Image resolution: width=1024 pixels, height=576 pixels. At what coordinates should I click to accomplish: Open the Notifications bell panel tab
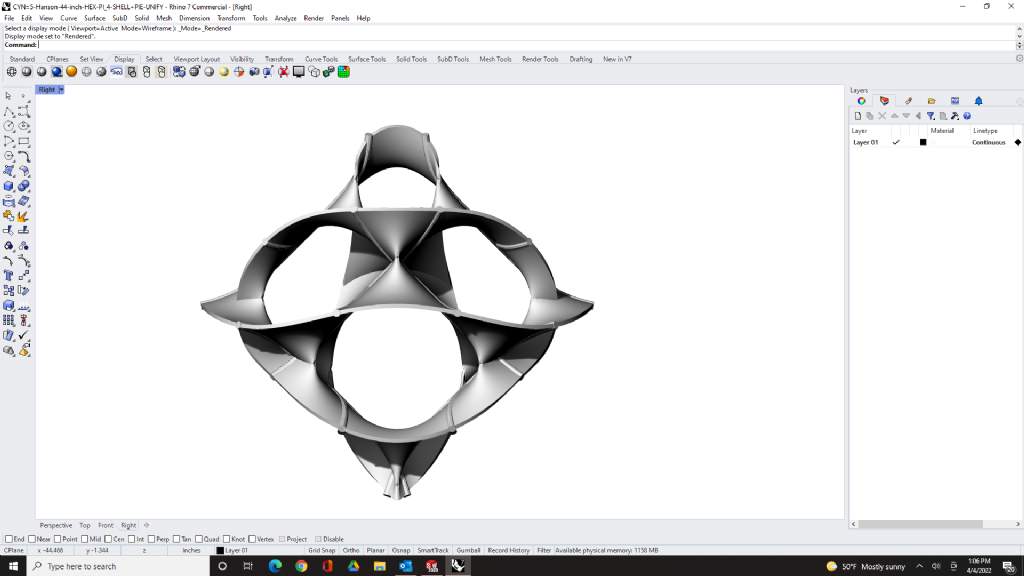[978, 101]
